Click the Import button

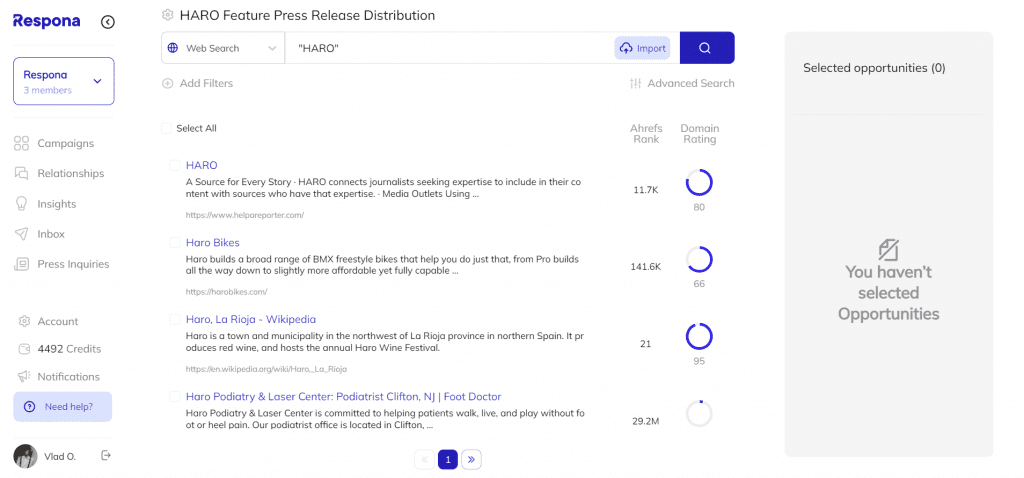(642, 48)
